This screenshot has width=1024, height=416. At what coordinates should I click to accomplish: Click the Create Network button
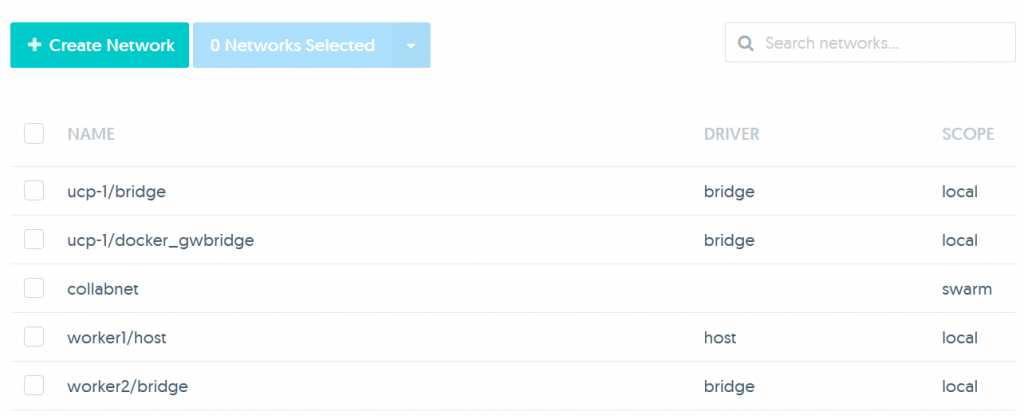pyautogui.click(x=99, y=45)
